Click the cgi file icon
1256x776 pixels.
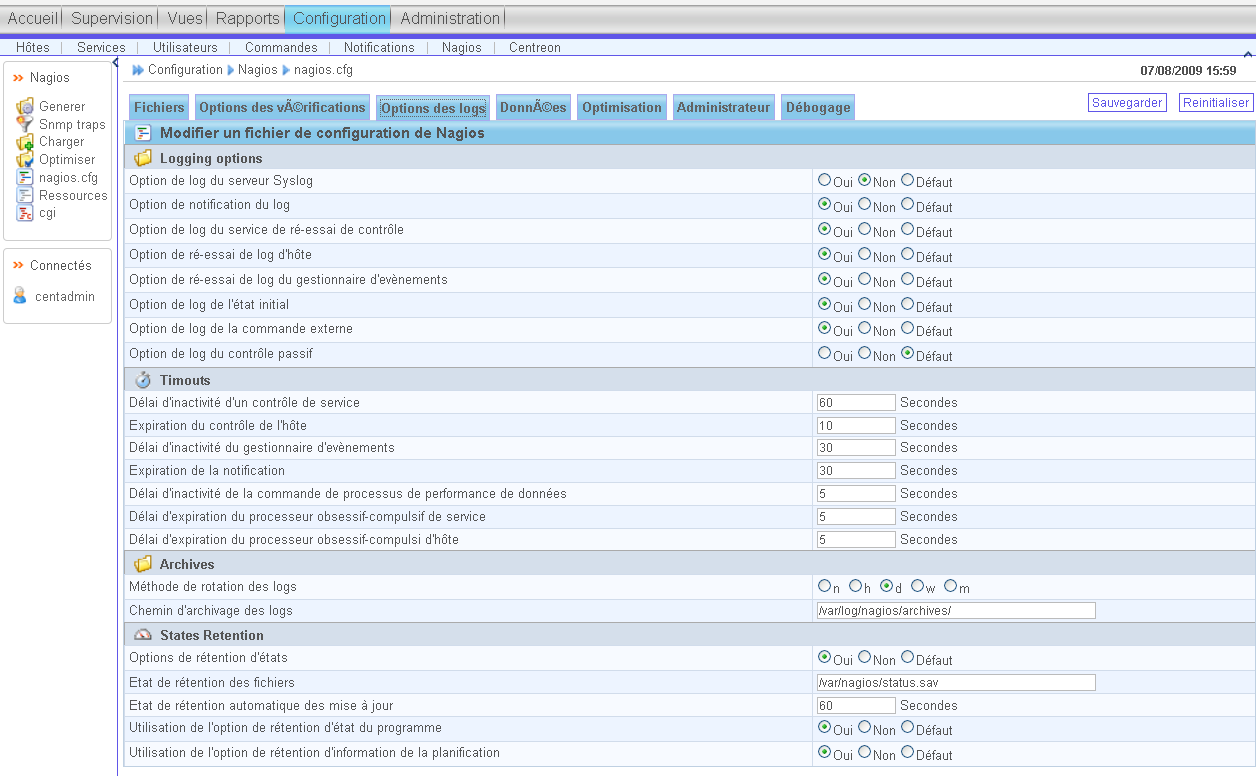click(x=25, y=213)
